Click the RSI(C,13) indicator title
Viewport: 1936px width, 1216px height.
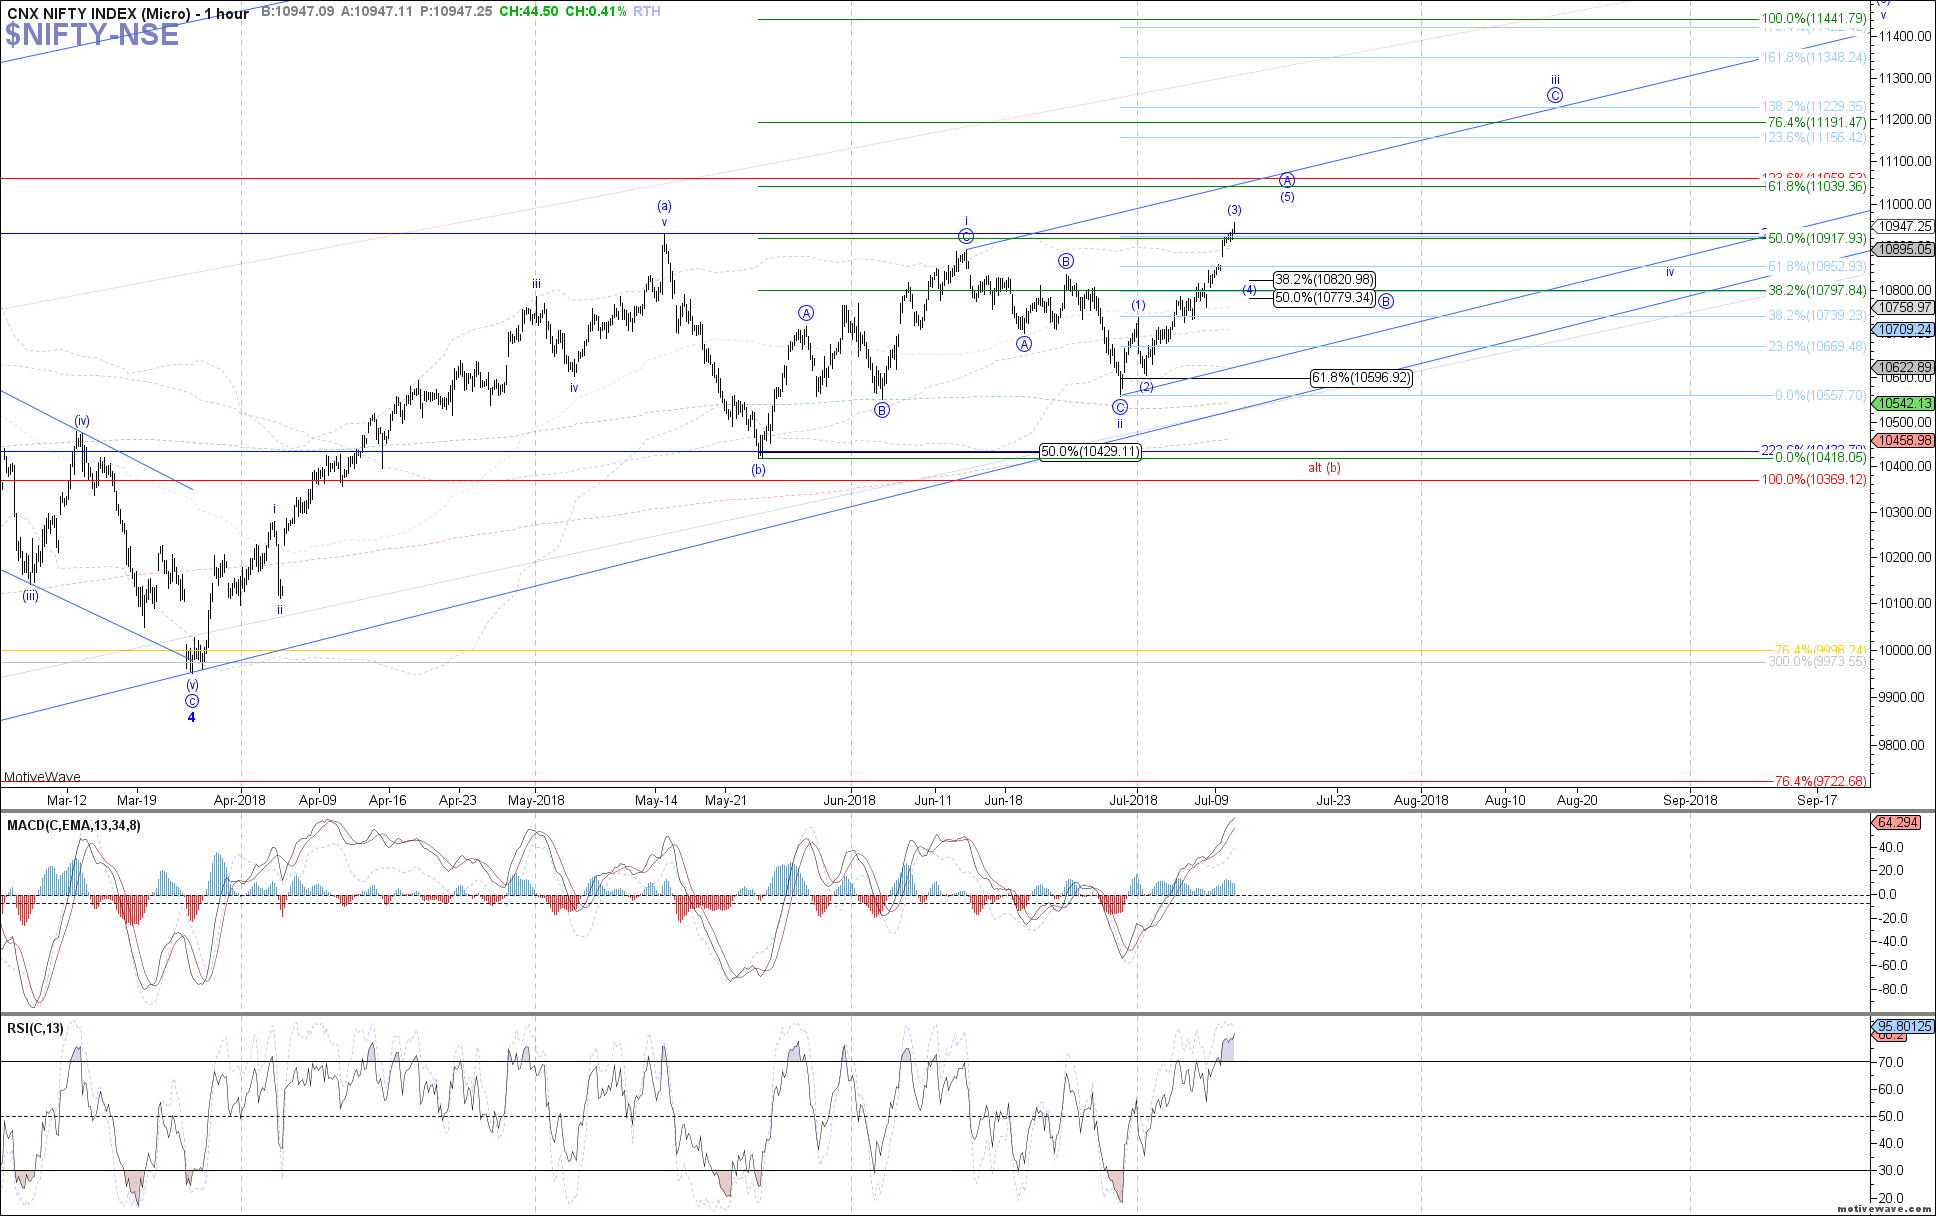[35, 1028]
